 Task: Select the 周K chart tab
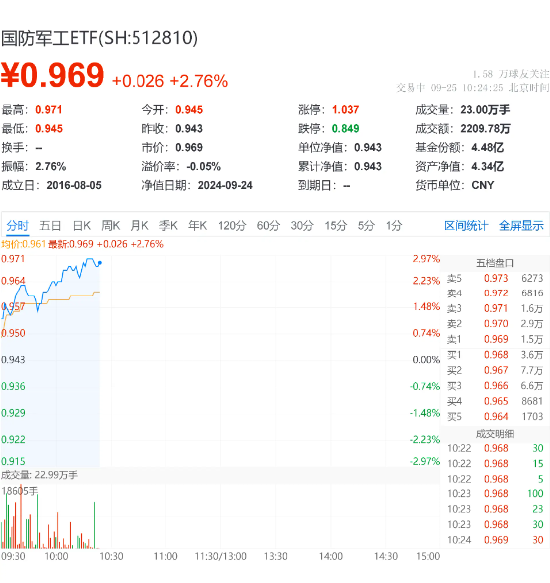pyautogui.click(x=111, y=225)
